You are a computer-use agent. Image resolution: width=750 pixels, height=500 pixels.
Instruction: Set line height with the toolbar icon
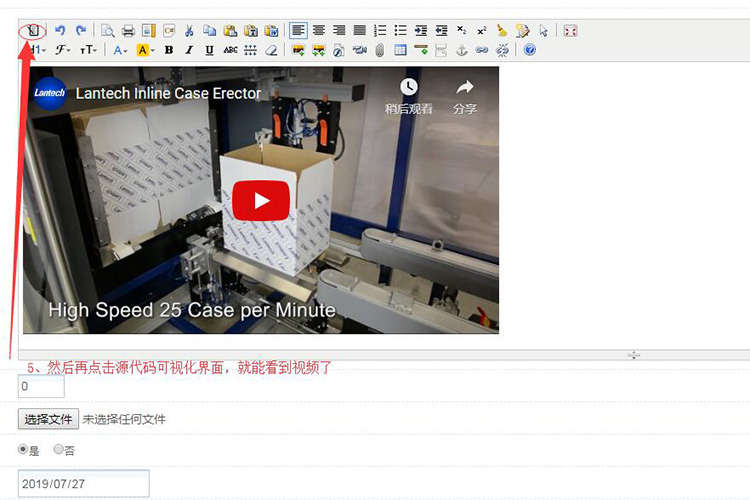point(250,50)
